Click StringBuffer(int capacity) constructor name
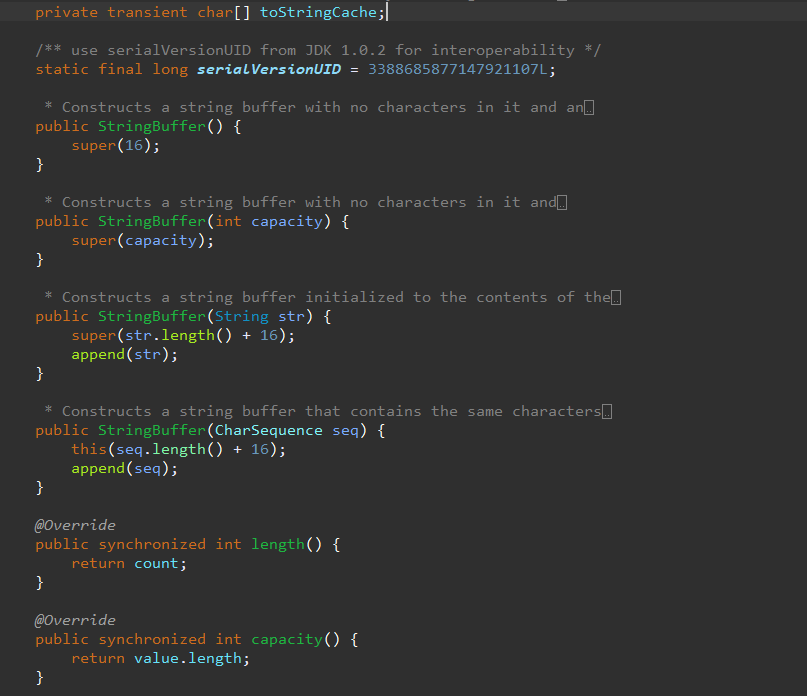Screen dimensions: 807x696 pyautogui.click(x=152, y=221)
